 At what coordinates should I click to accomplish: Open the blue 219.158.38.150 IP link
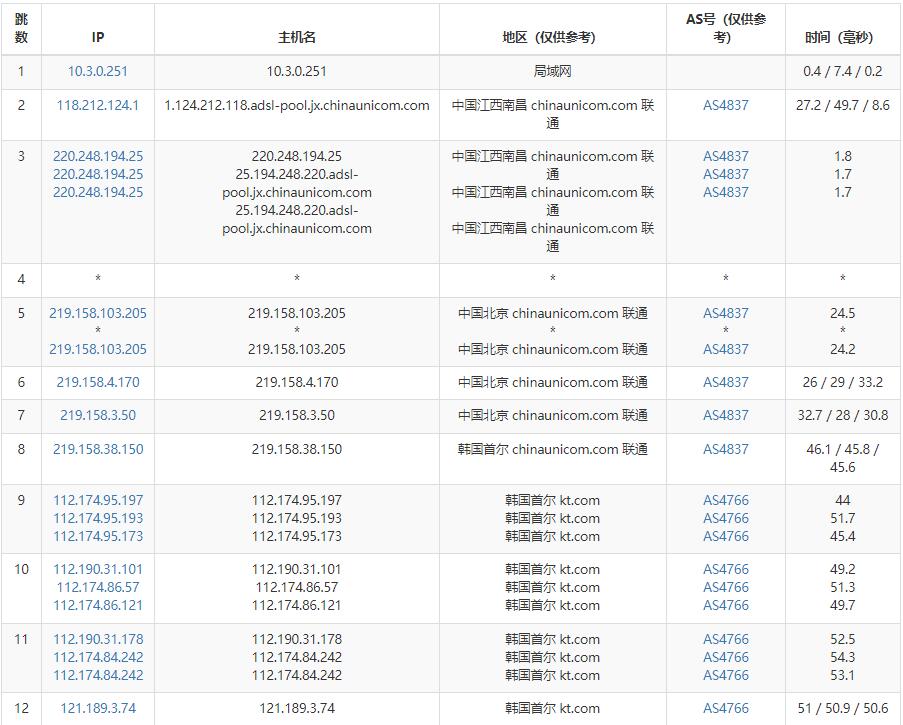coord(97,449)
